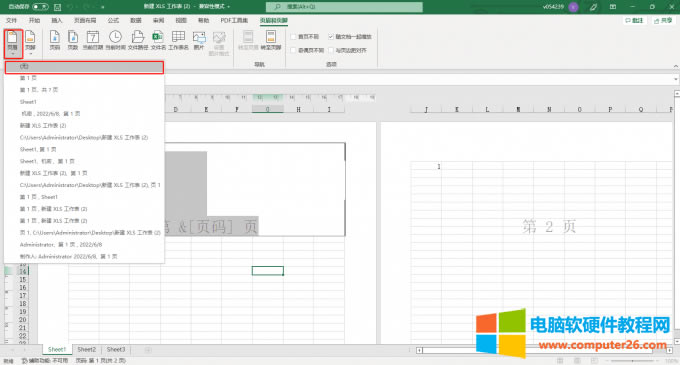This screenshot has width=680, height=365.
Task: Open the 页面布局 ribbon tab
Action: point(85,20)
